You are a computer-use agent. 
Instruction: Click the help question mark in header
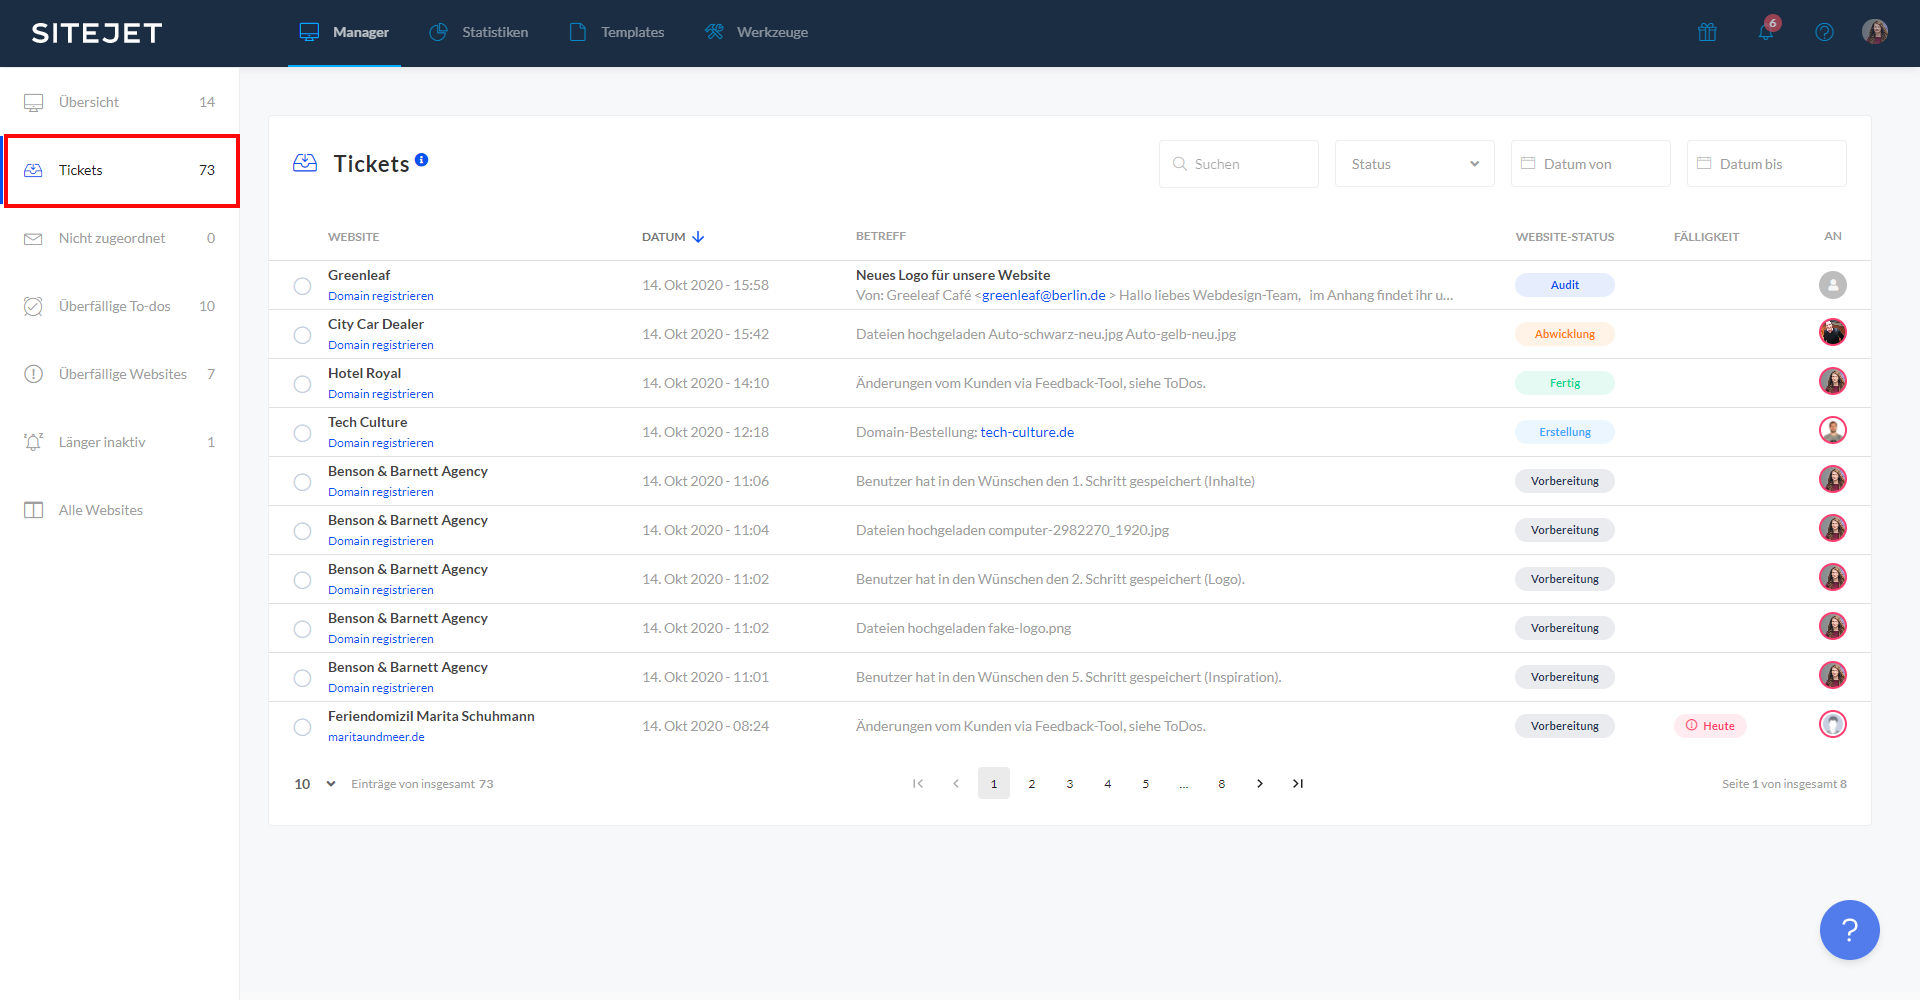tap(1824, 32)
